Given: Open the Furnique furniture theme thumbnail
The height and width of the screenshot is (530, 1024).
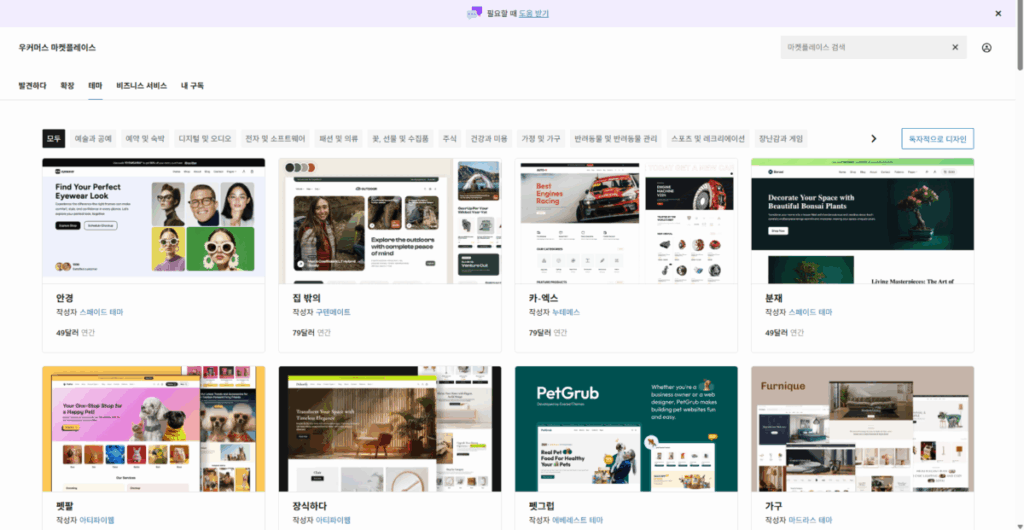Looking at the screenshot, I should [862, 428].
